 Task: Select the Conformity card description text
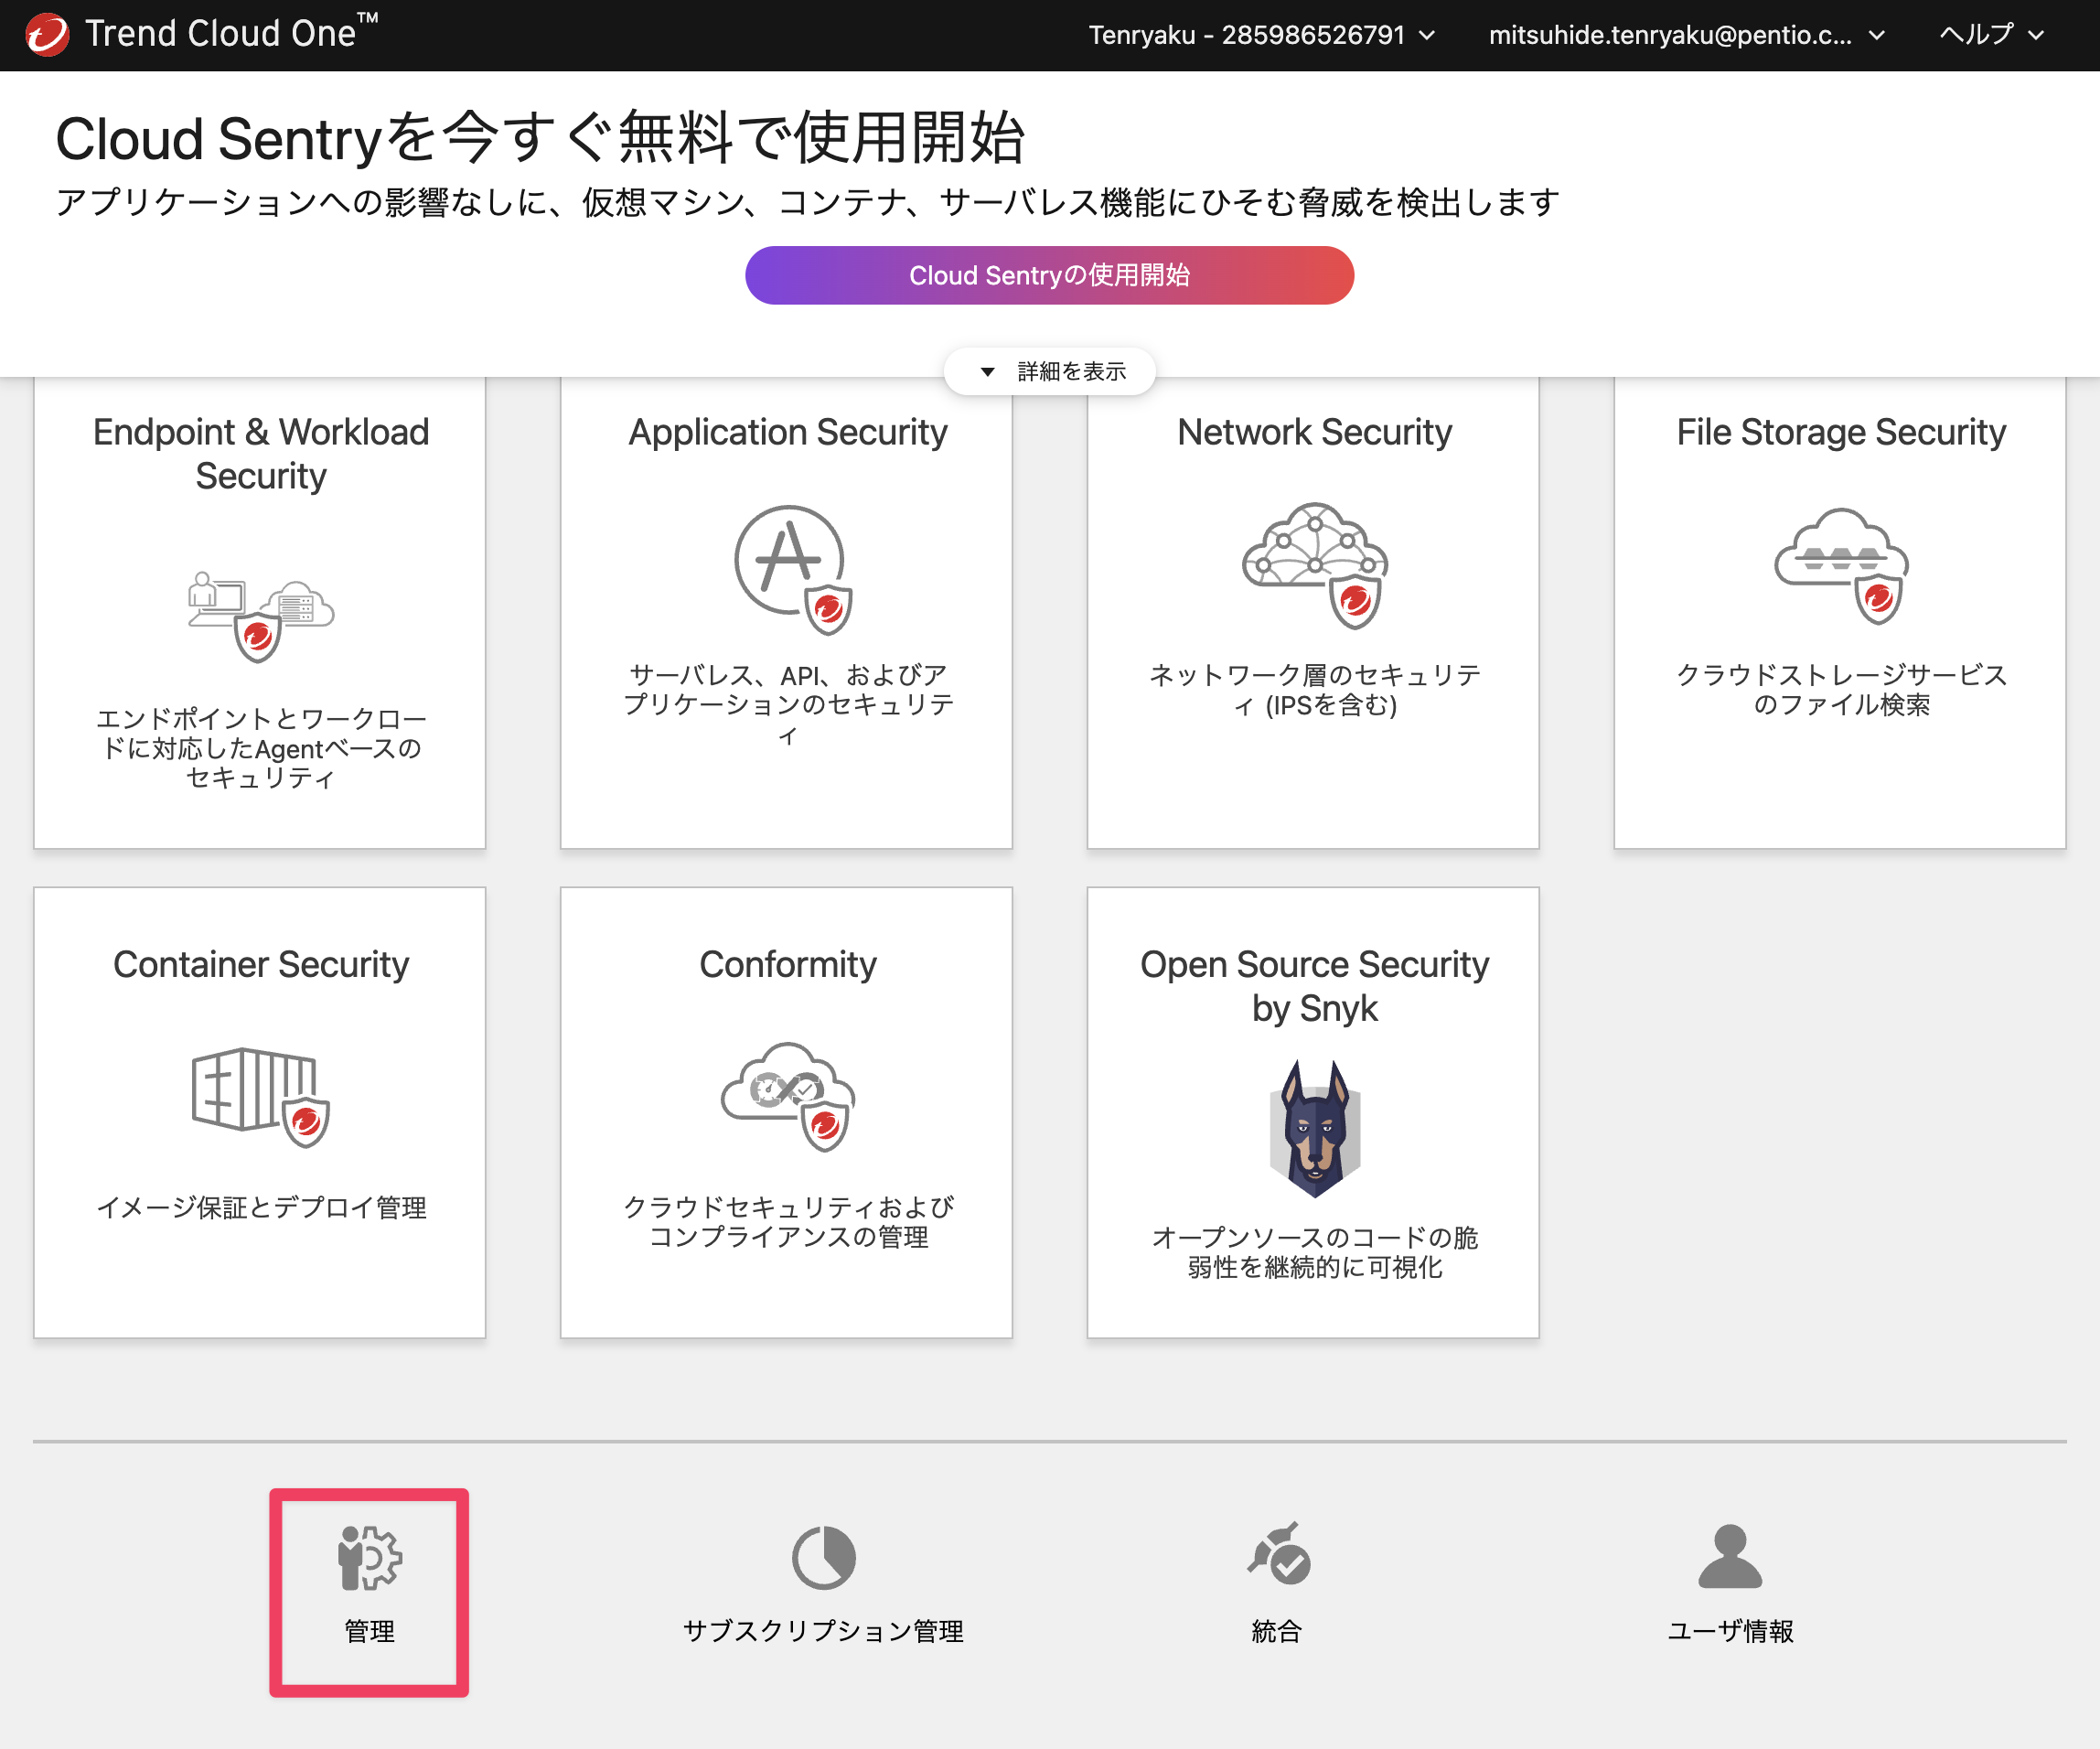coord(788,1222)
